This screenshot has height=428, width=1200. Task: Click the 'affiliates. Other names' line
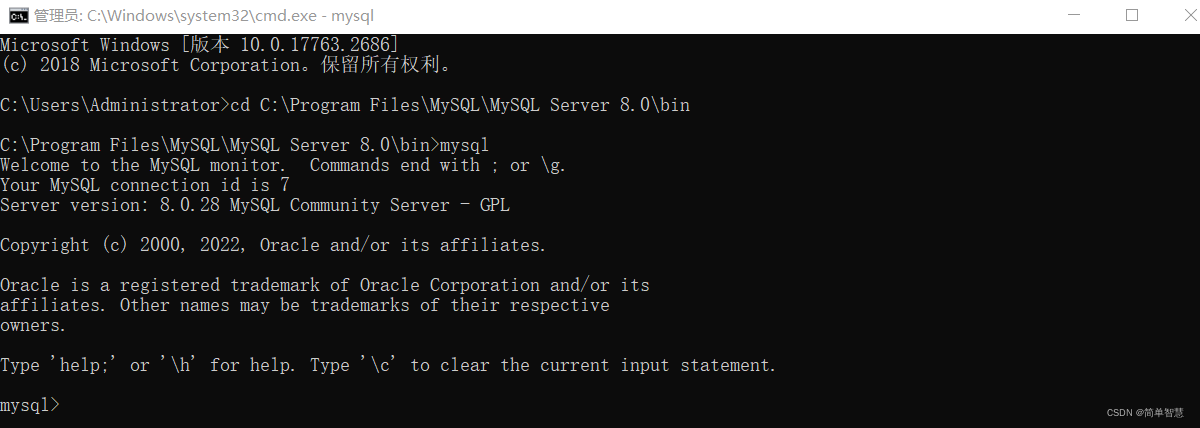click(x=305, y=305)
